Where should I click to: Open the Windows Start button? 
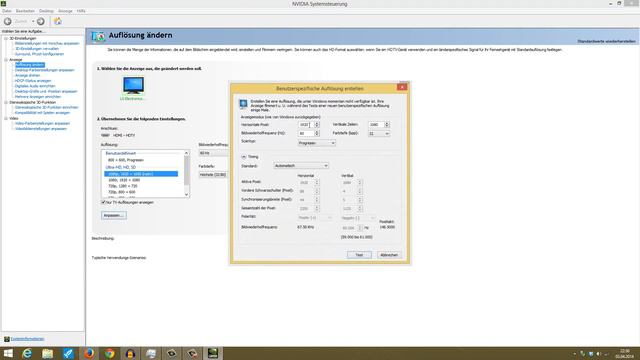point(8,353)
